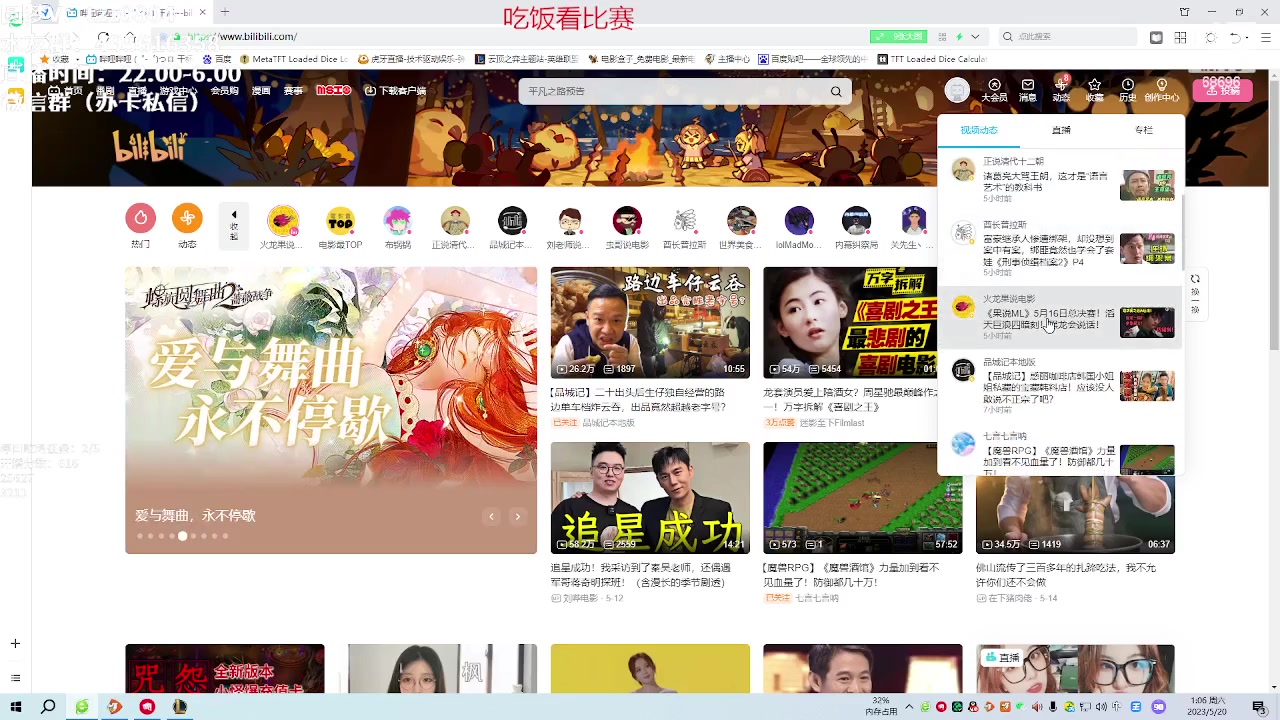1280x720 pixels.
Task: Click the 换一换 refresh button
Action: pos(1195,296)
